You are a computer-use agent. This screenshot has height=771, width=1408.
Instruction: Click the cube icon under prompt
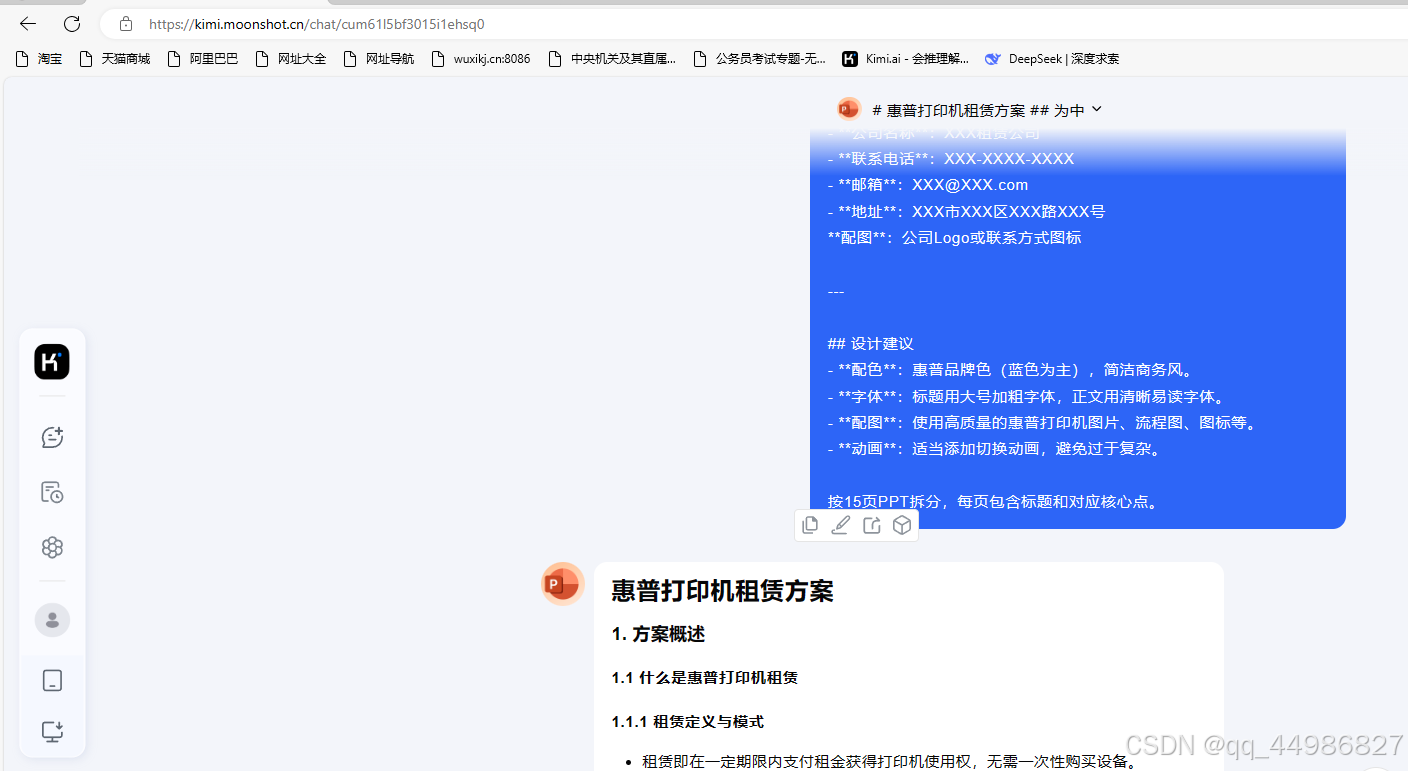pos(902,525)
